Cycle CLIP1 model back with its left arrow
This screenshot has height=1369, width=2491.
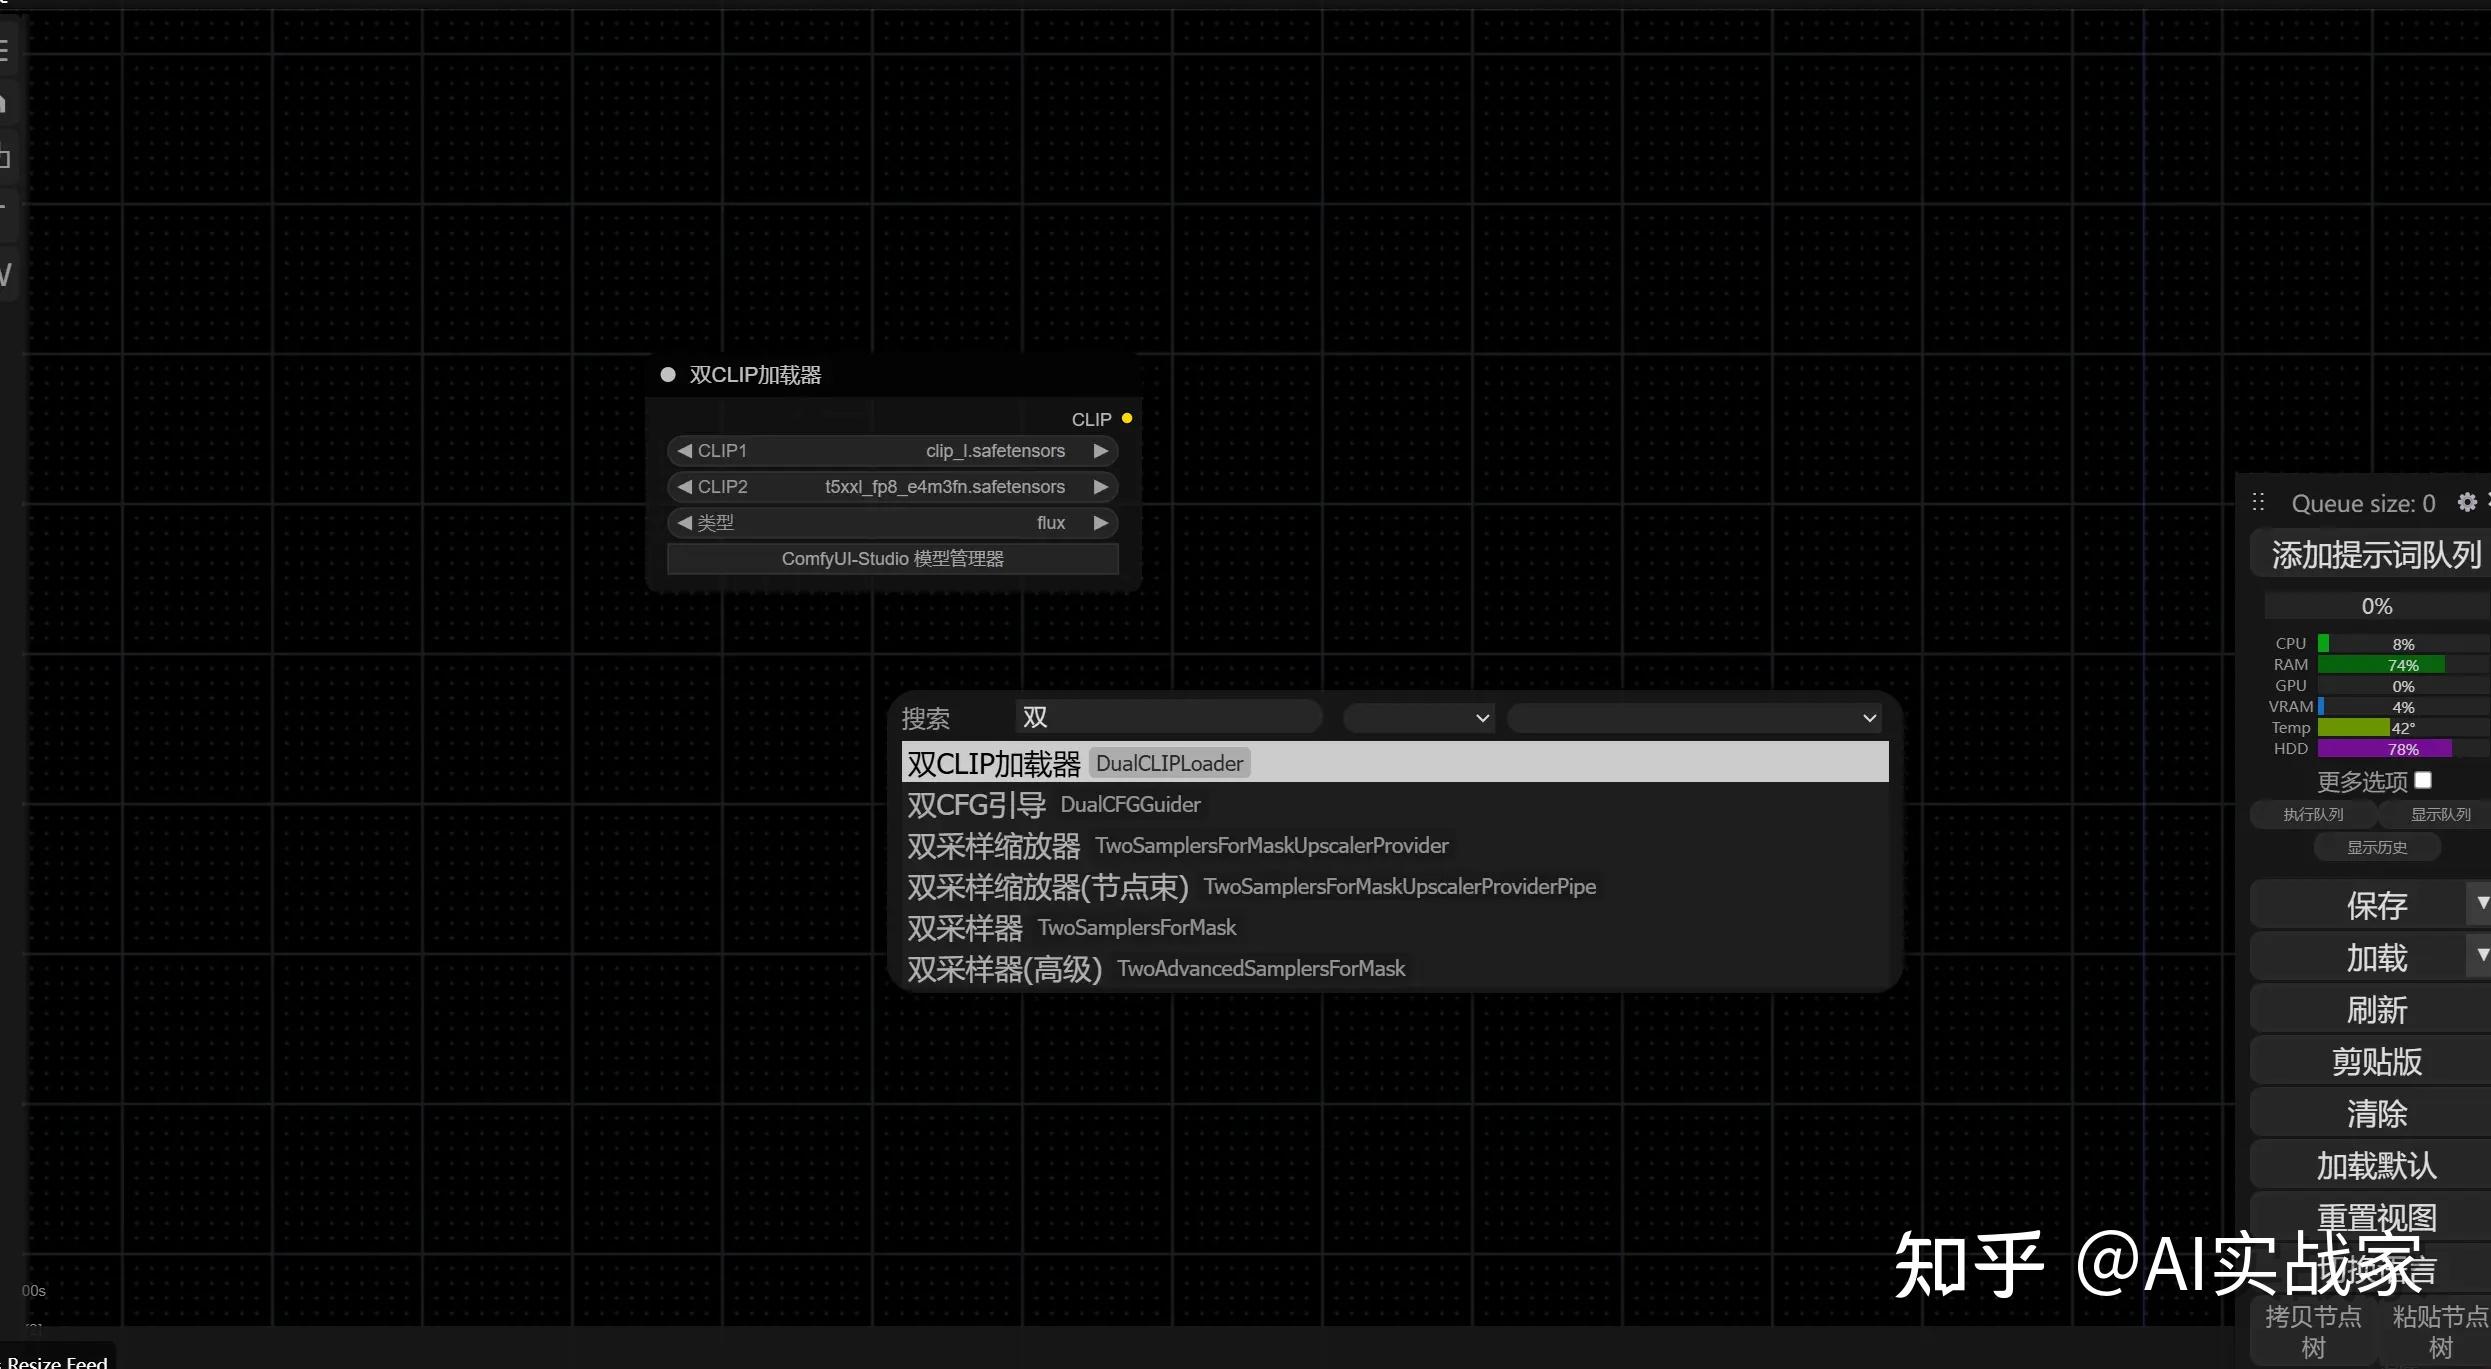click(x=685, y=451)
